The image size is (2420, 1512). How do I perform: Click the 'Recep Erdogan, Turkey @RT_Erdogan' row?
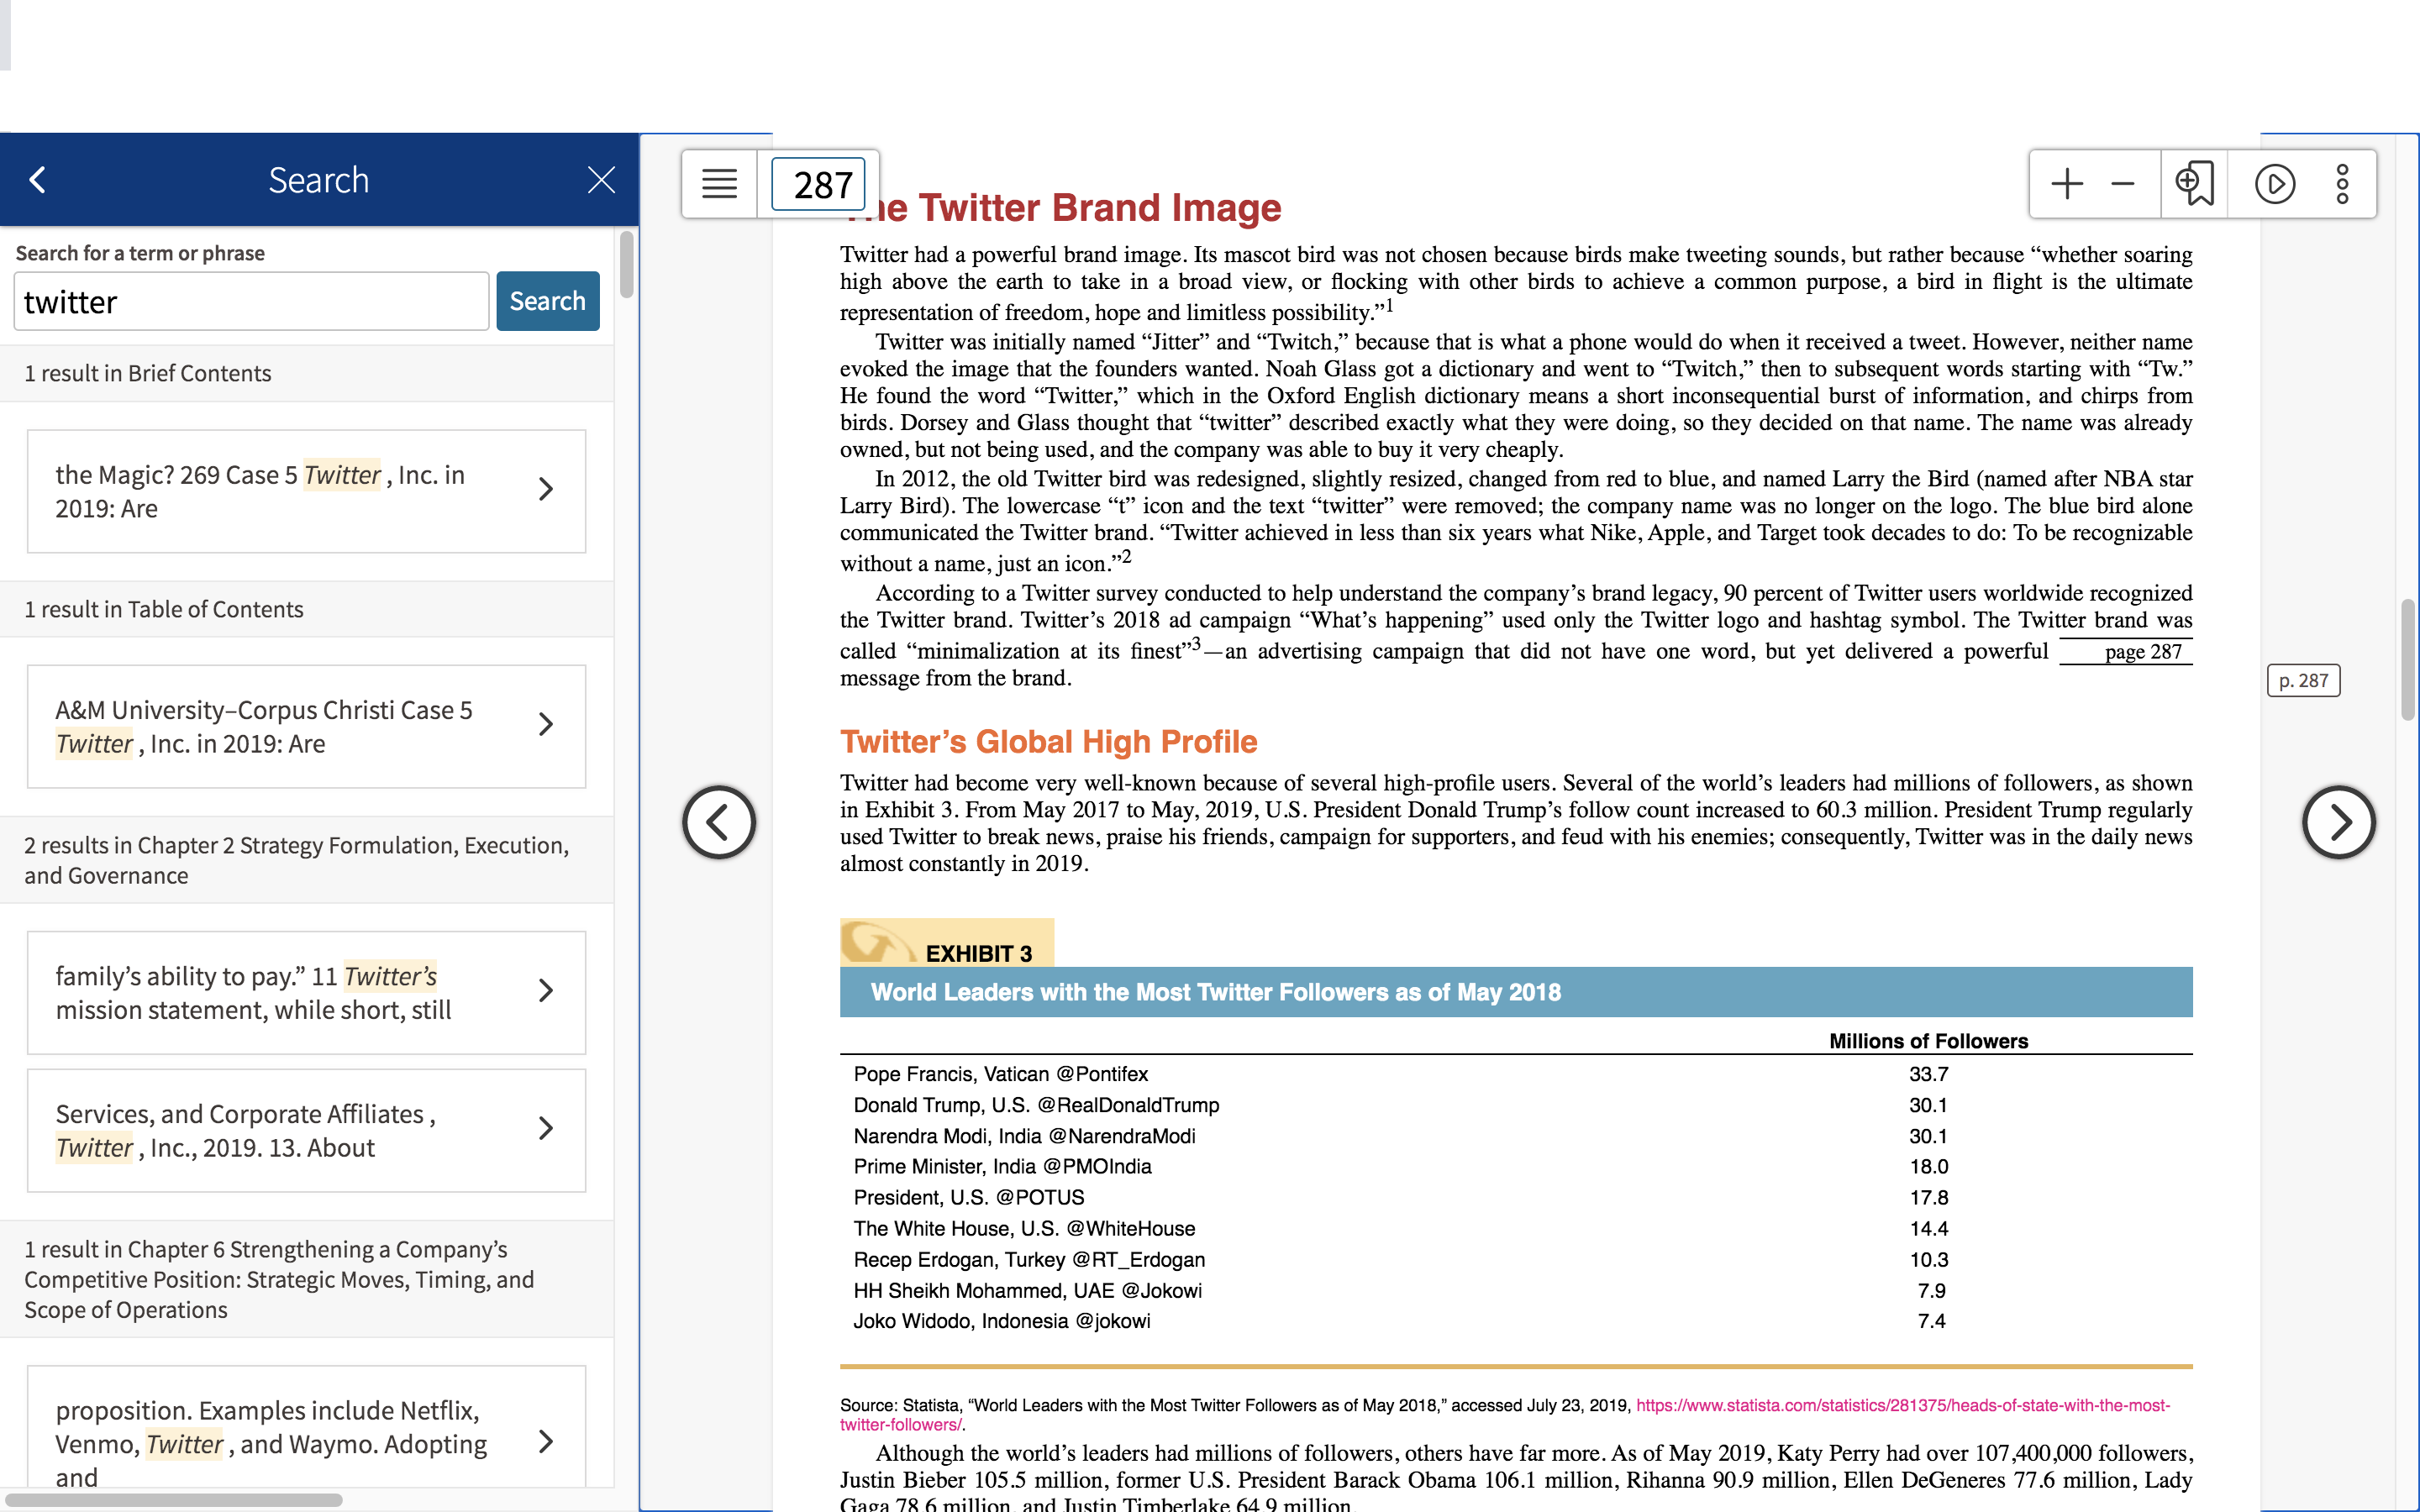point(1516,1260)
